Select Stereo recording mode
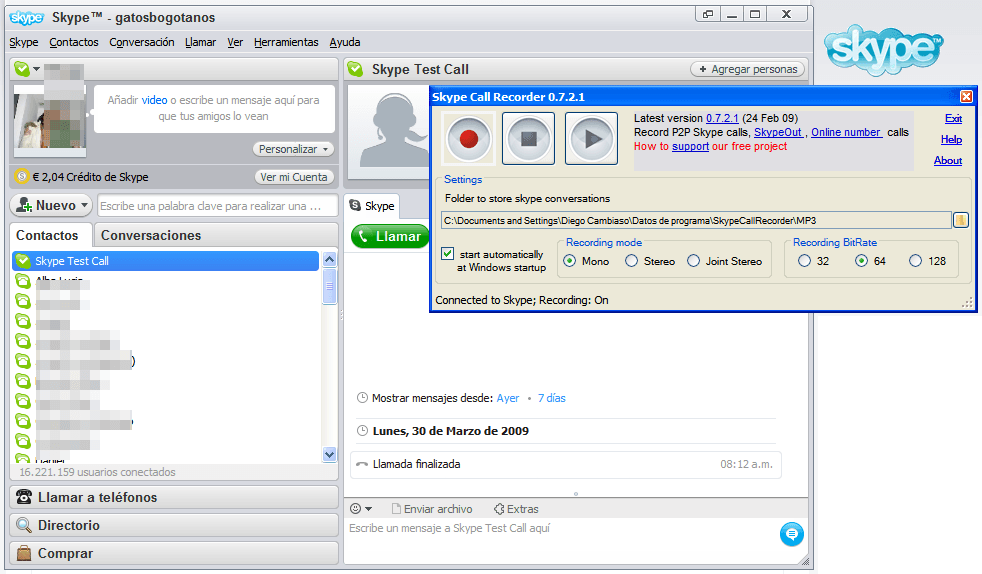Image resolution: width=982 pixels, height=574 pixels. coord(631,261)
